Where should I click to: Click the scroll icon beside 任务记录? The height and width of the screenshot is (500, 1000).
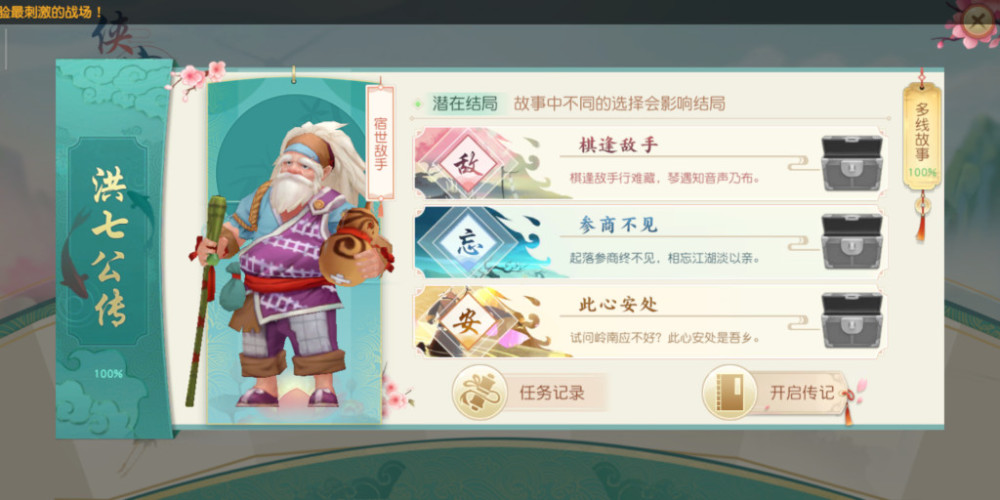(480, 392)
